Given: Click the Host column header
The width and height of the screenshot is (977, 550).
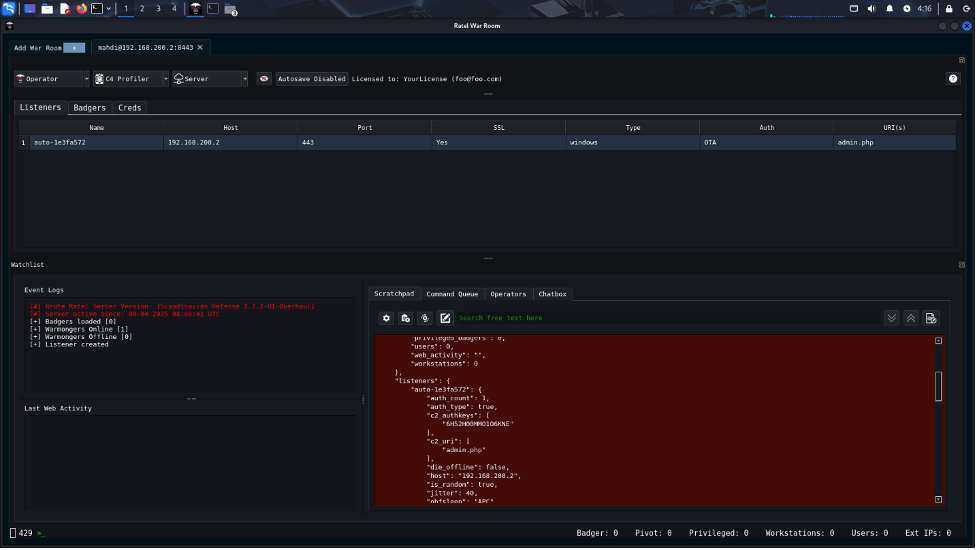Looking at the screenshot, I should pos(231,127).
